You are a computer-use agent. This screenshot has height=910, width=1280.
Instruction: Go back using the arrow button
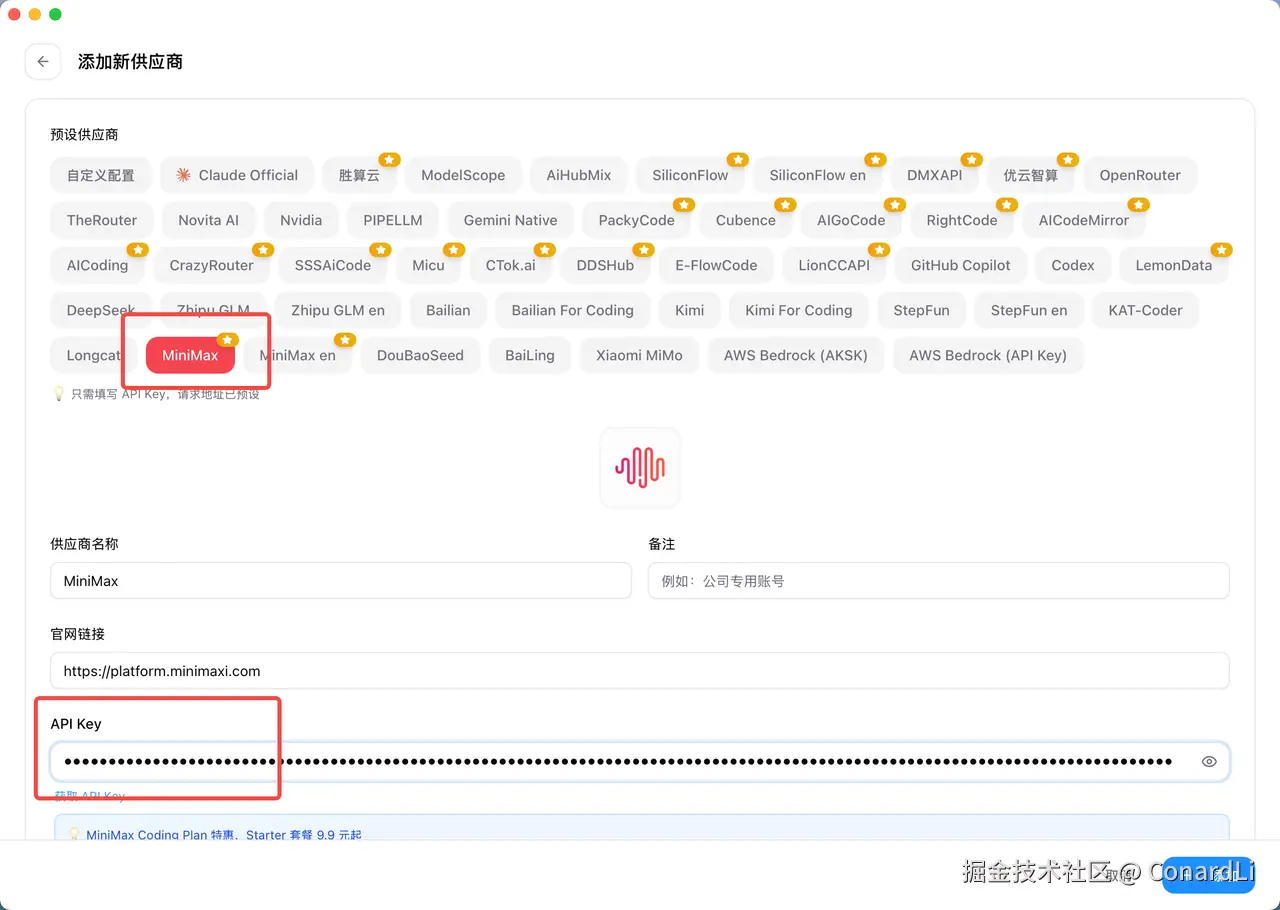[43, 61]
